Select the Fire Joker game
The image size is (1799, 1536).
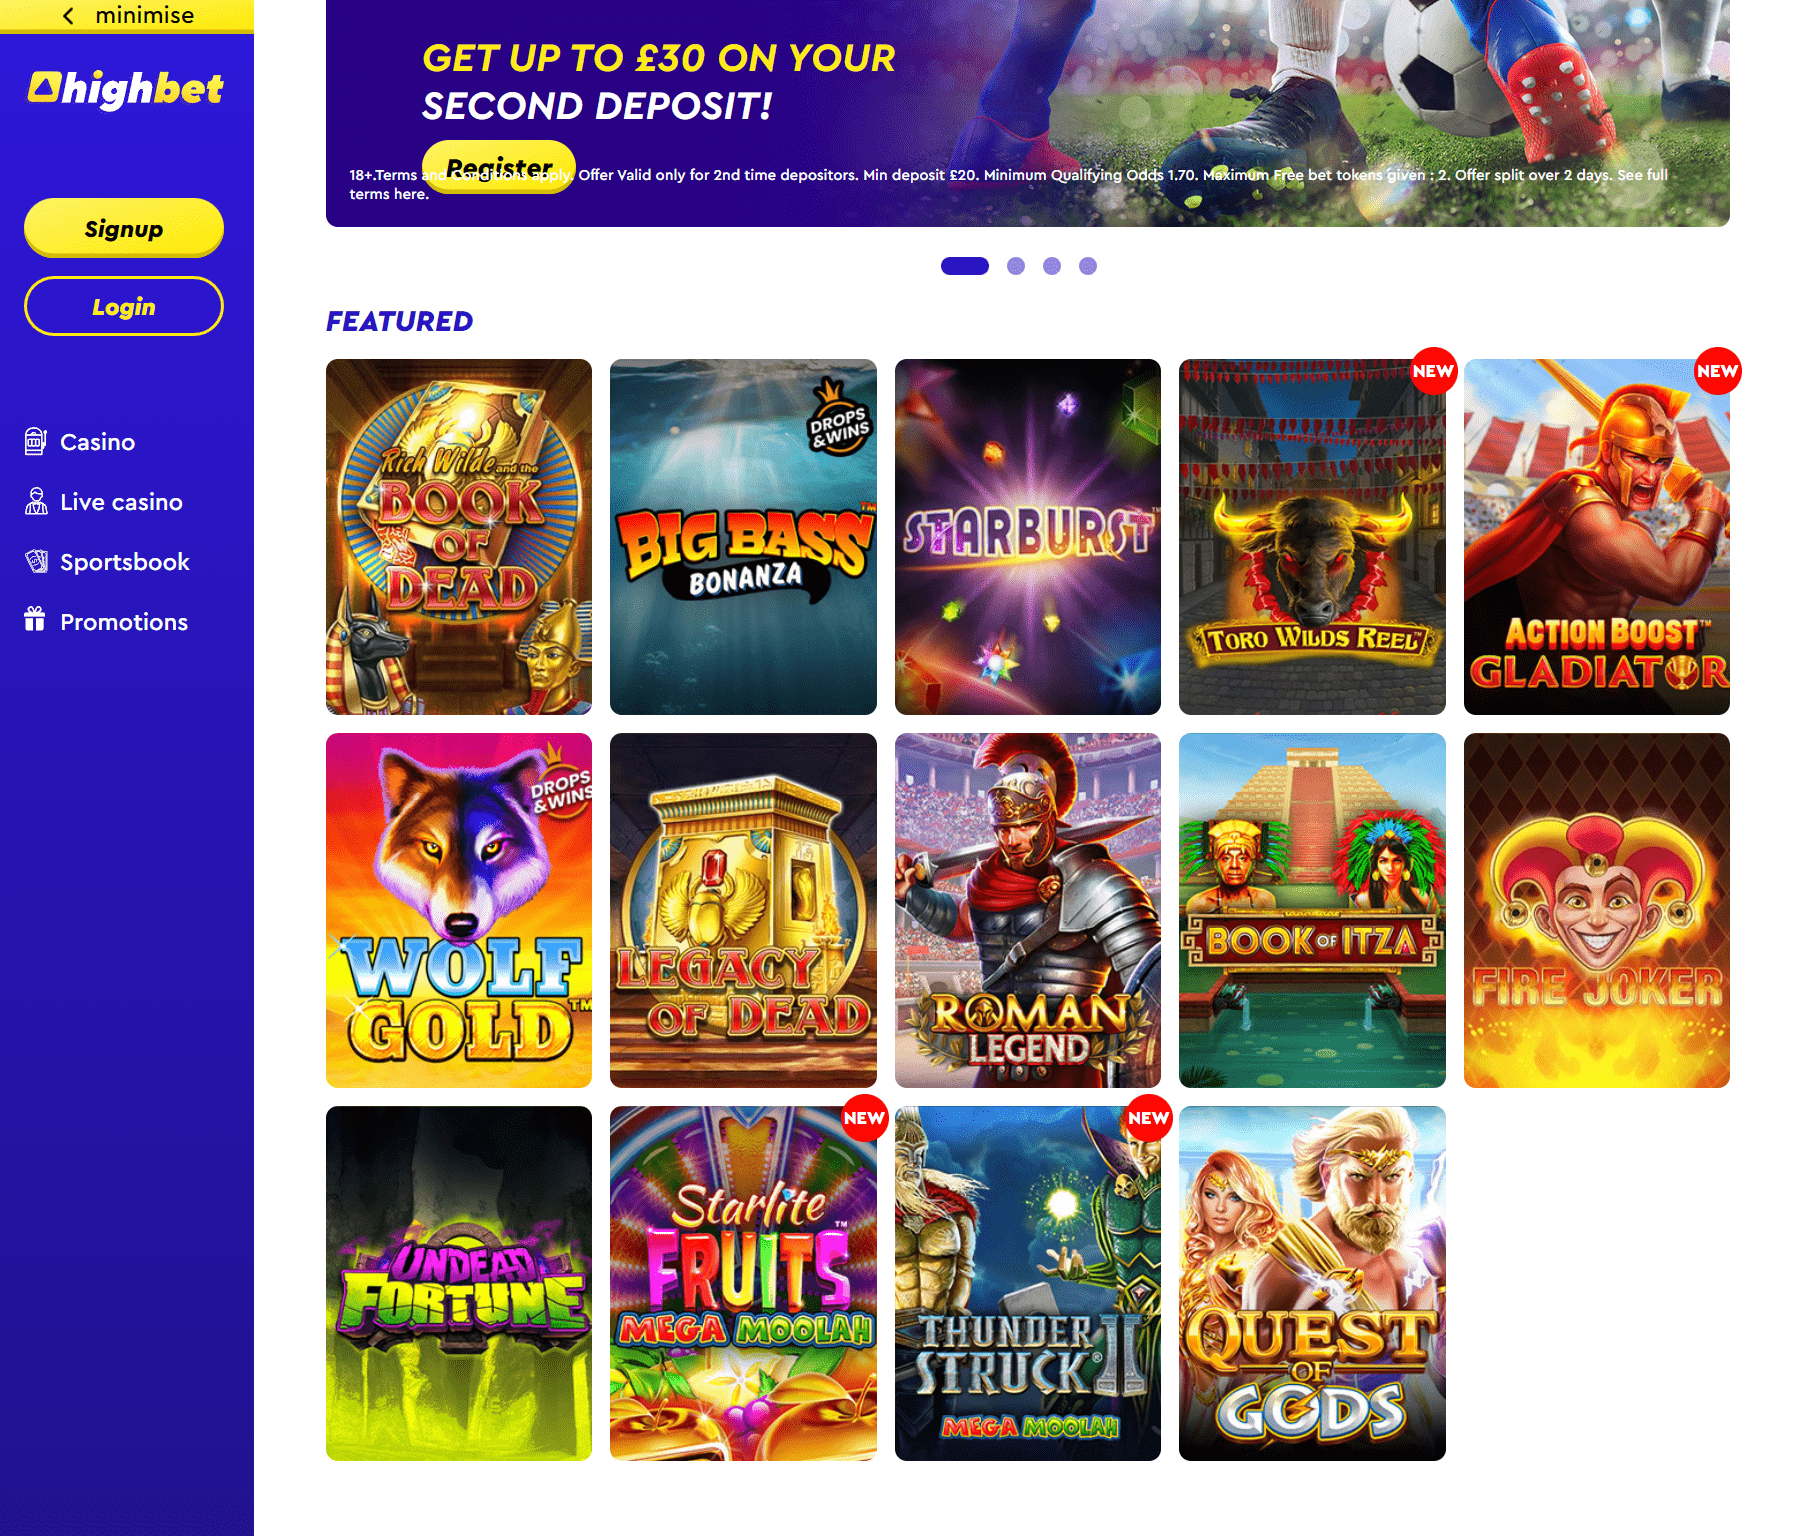coord(1597,910)
